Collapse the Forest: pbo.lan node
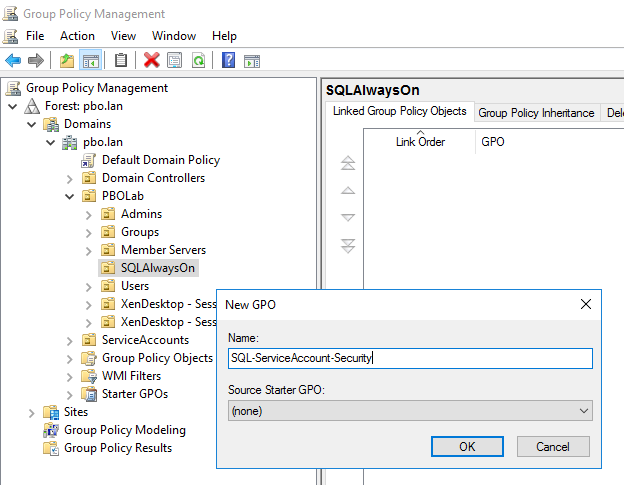This screenshot has width=624, height=485. (x=12, y=107)
